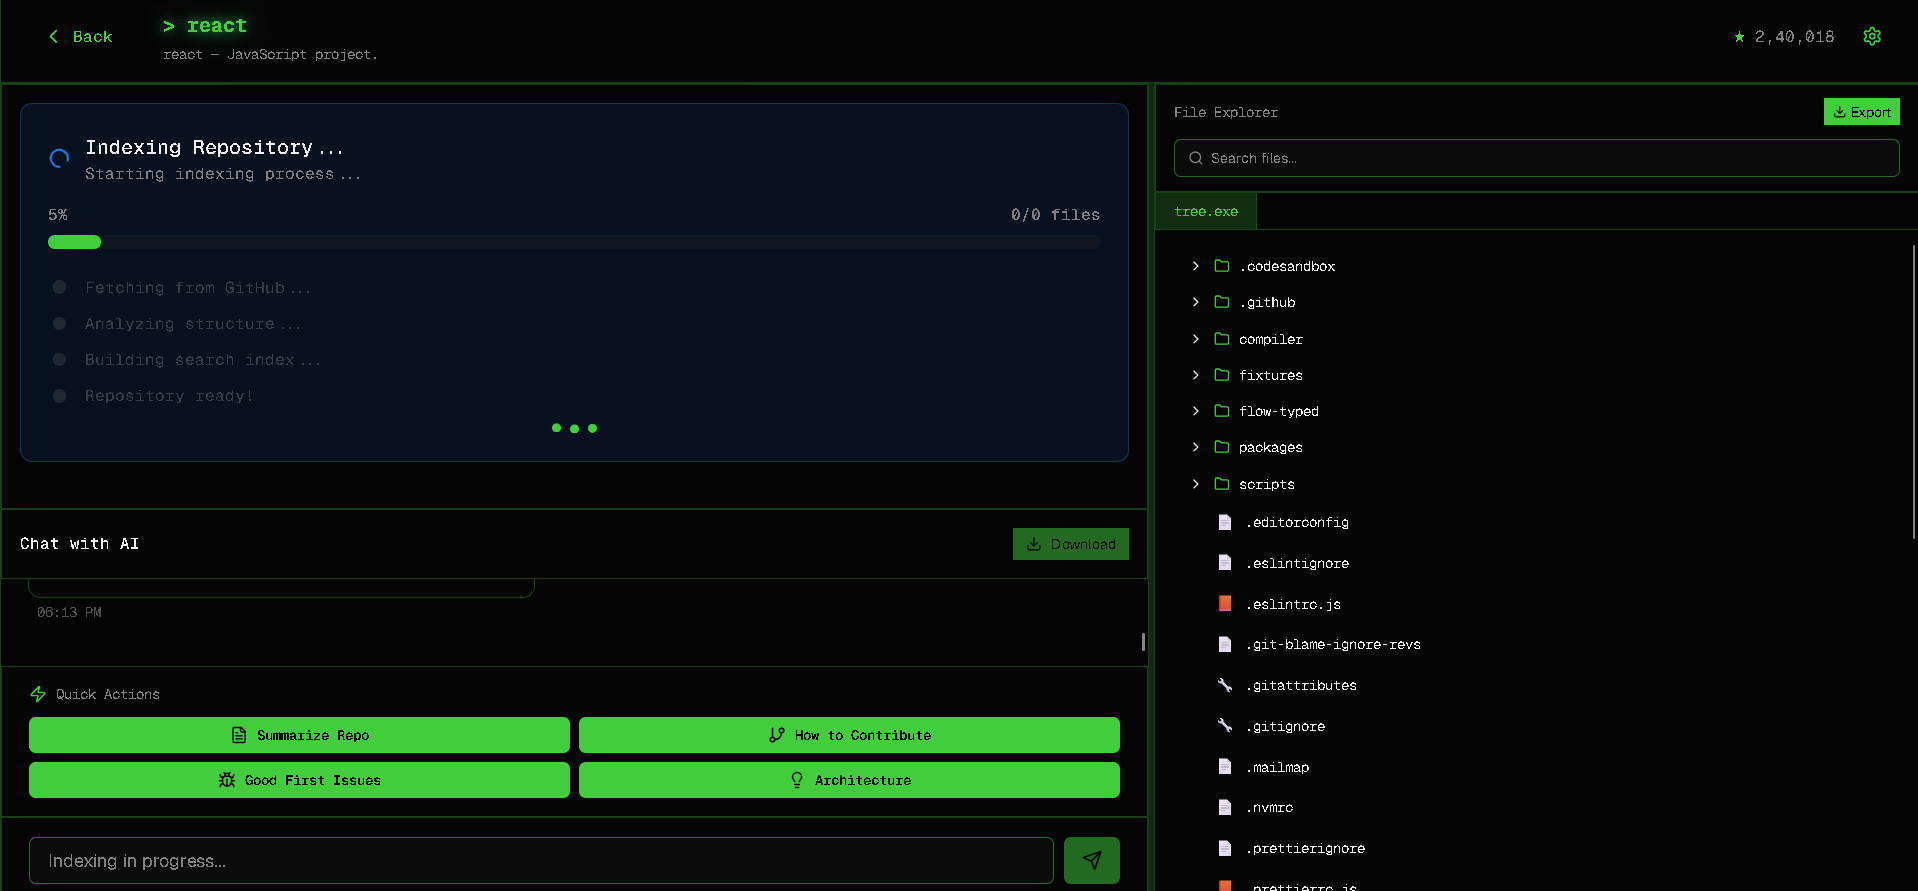Select the .git-blame-ignore-revs file name

(x=1333, y=644)
